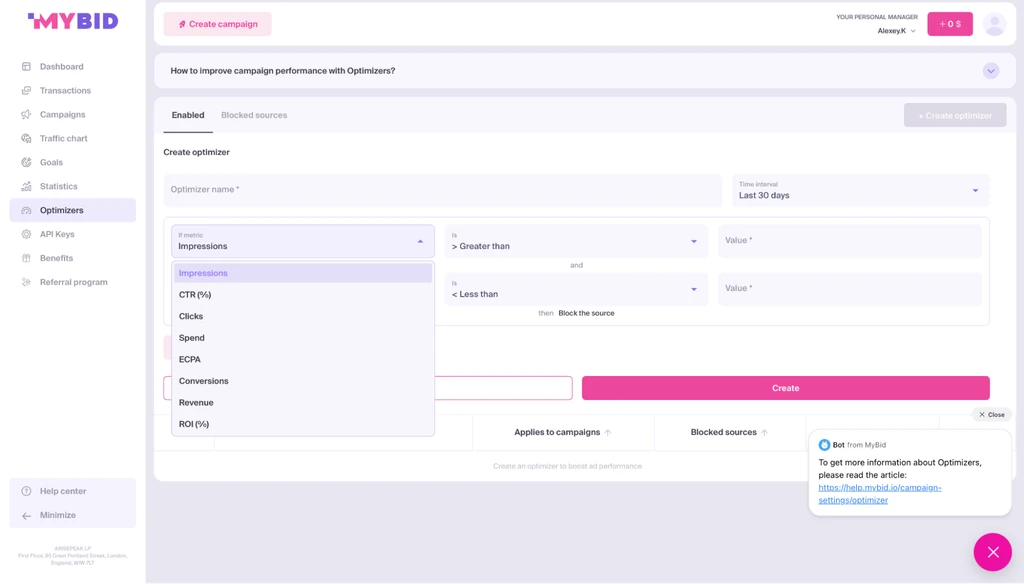Click the Value field for Less than
The height and width of the screenshot is (584, 1024).
click(x=850, y=289)
